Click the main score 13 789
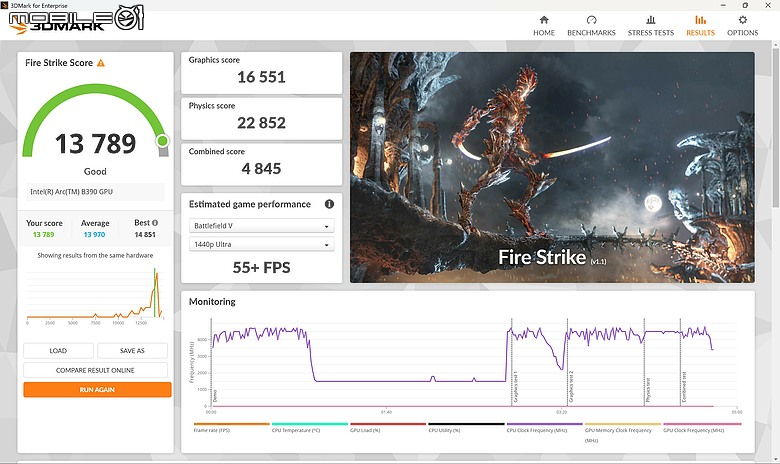 tap(95, 144)
